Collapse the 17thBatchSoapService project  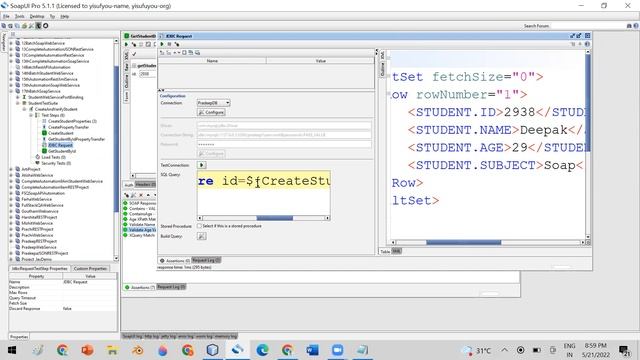pos(11,91)
